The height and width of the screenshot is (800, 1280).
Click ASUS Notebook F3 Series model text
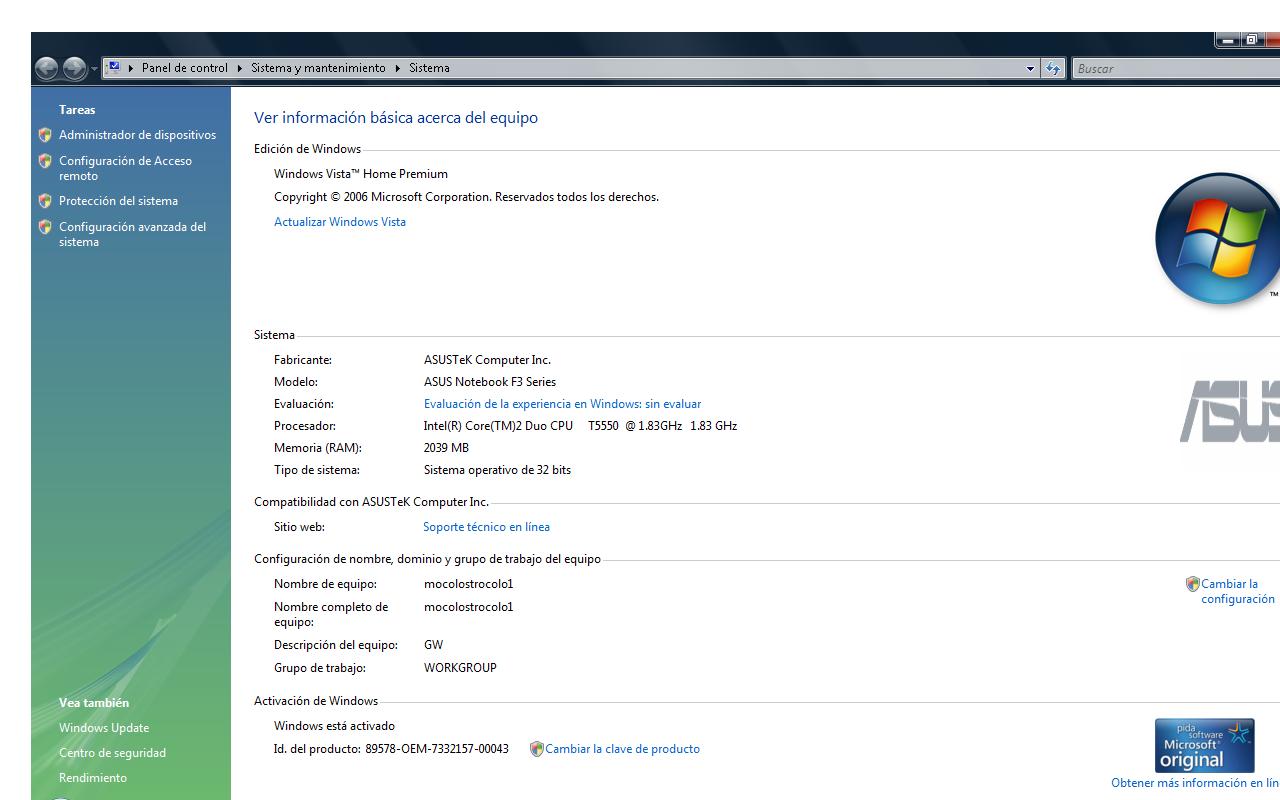[x=490, y=382]
